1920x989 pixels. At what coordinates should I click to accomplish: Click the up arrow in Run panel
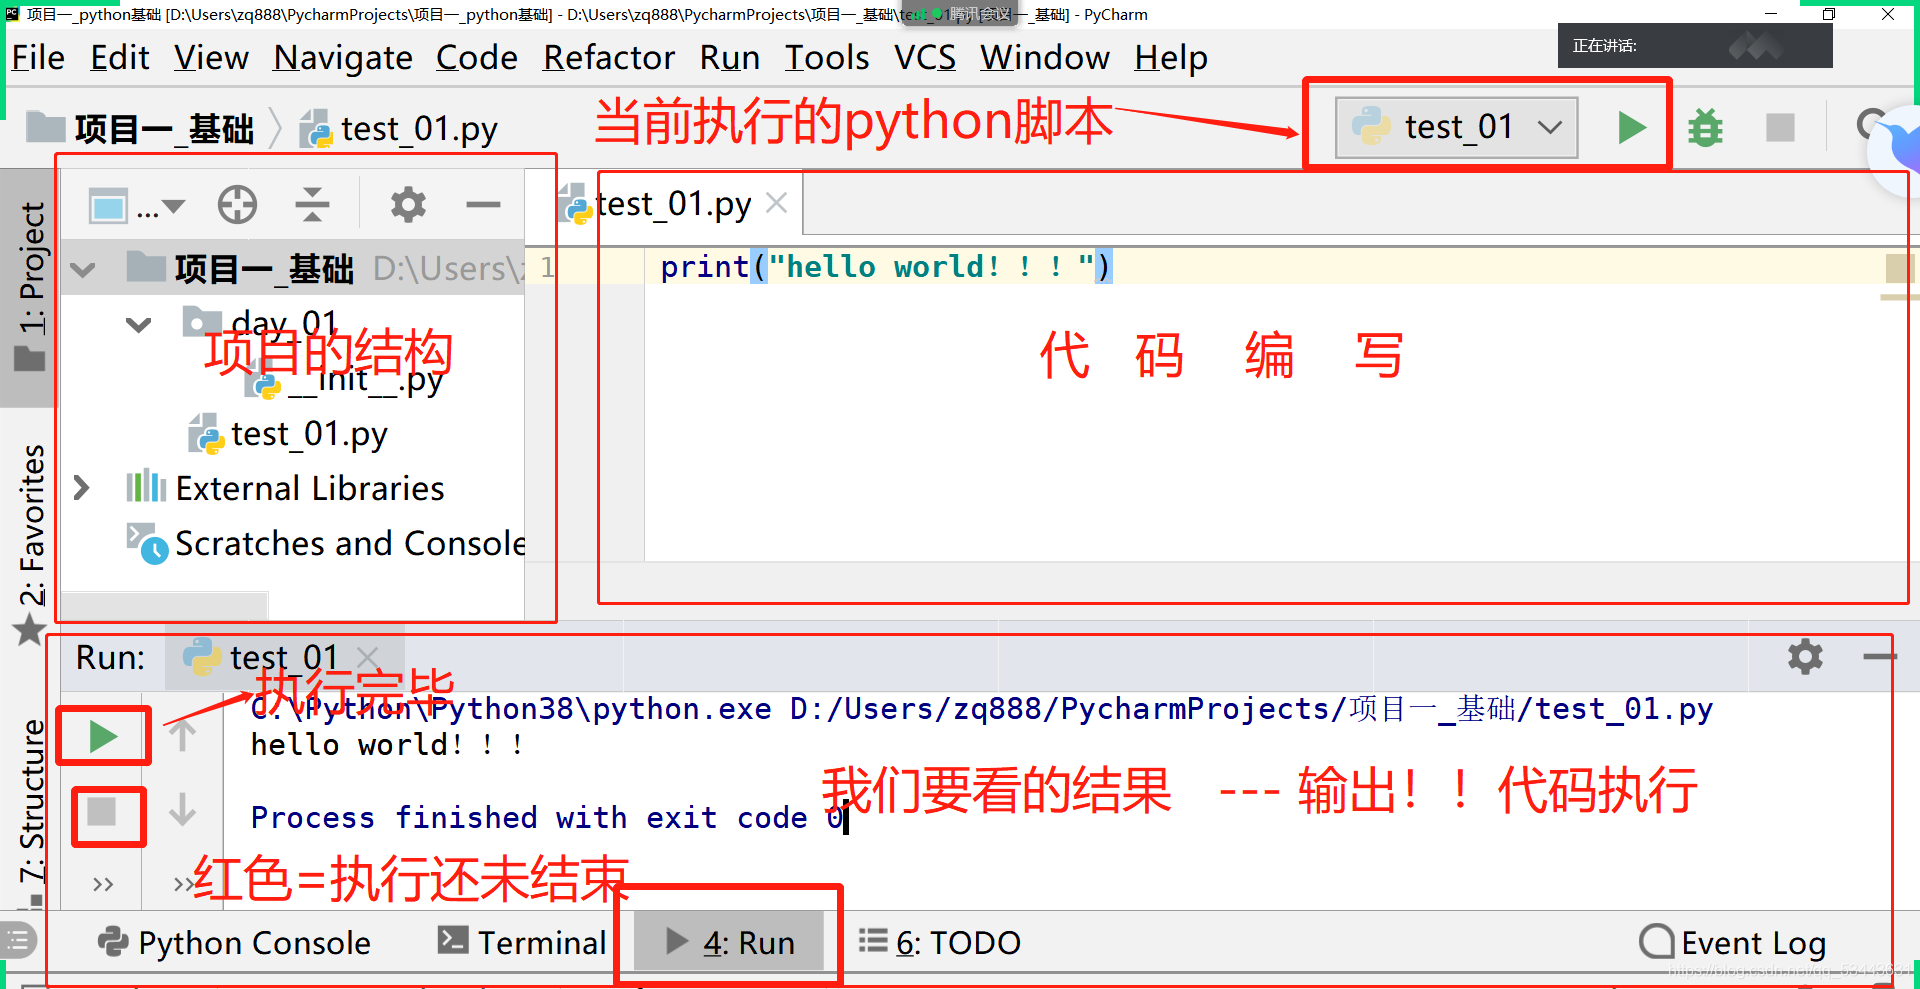click(x=182, y=736)
